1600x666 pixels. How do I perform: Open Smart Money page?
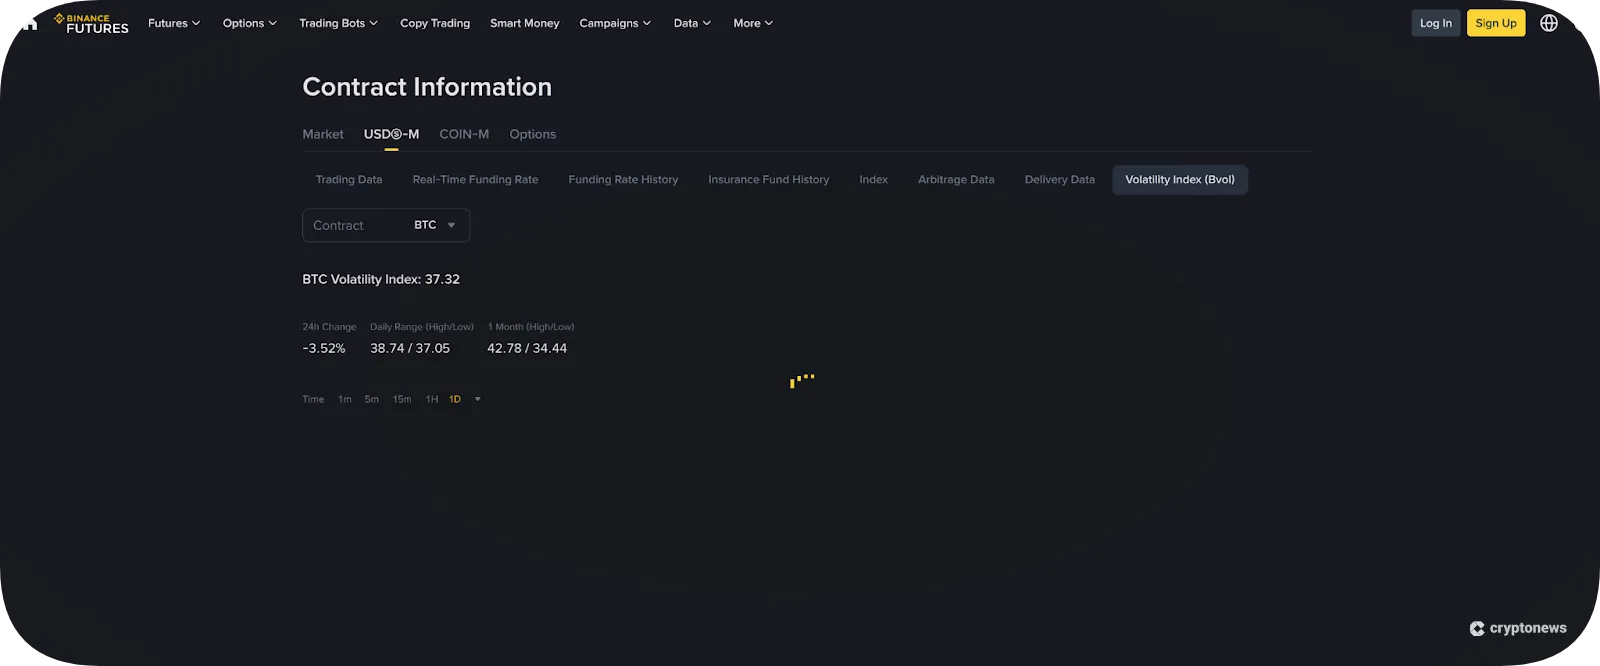525,23
